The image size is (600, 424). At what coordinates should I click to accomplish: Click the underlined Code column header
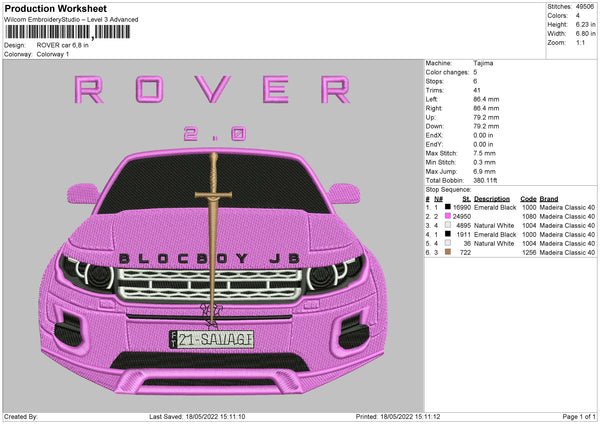[528, 198]
